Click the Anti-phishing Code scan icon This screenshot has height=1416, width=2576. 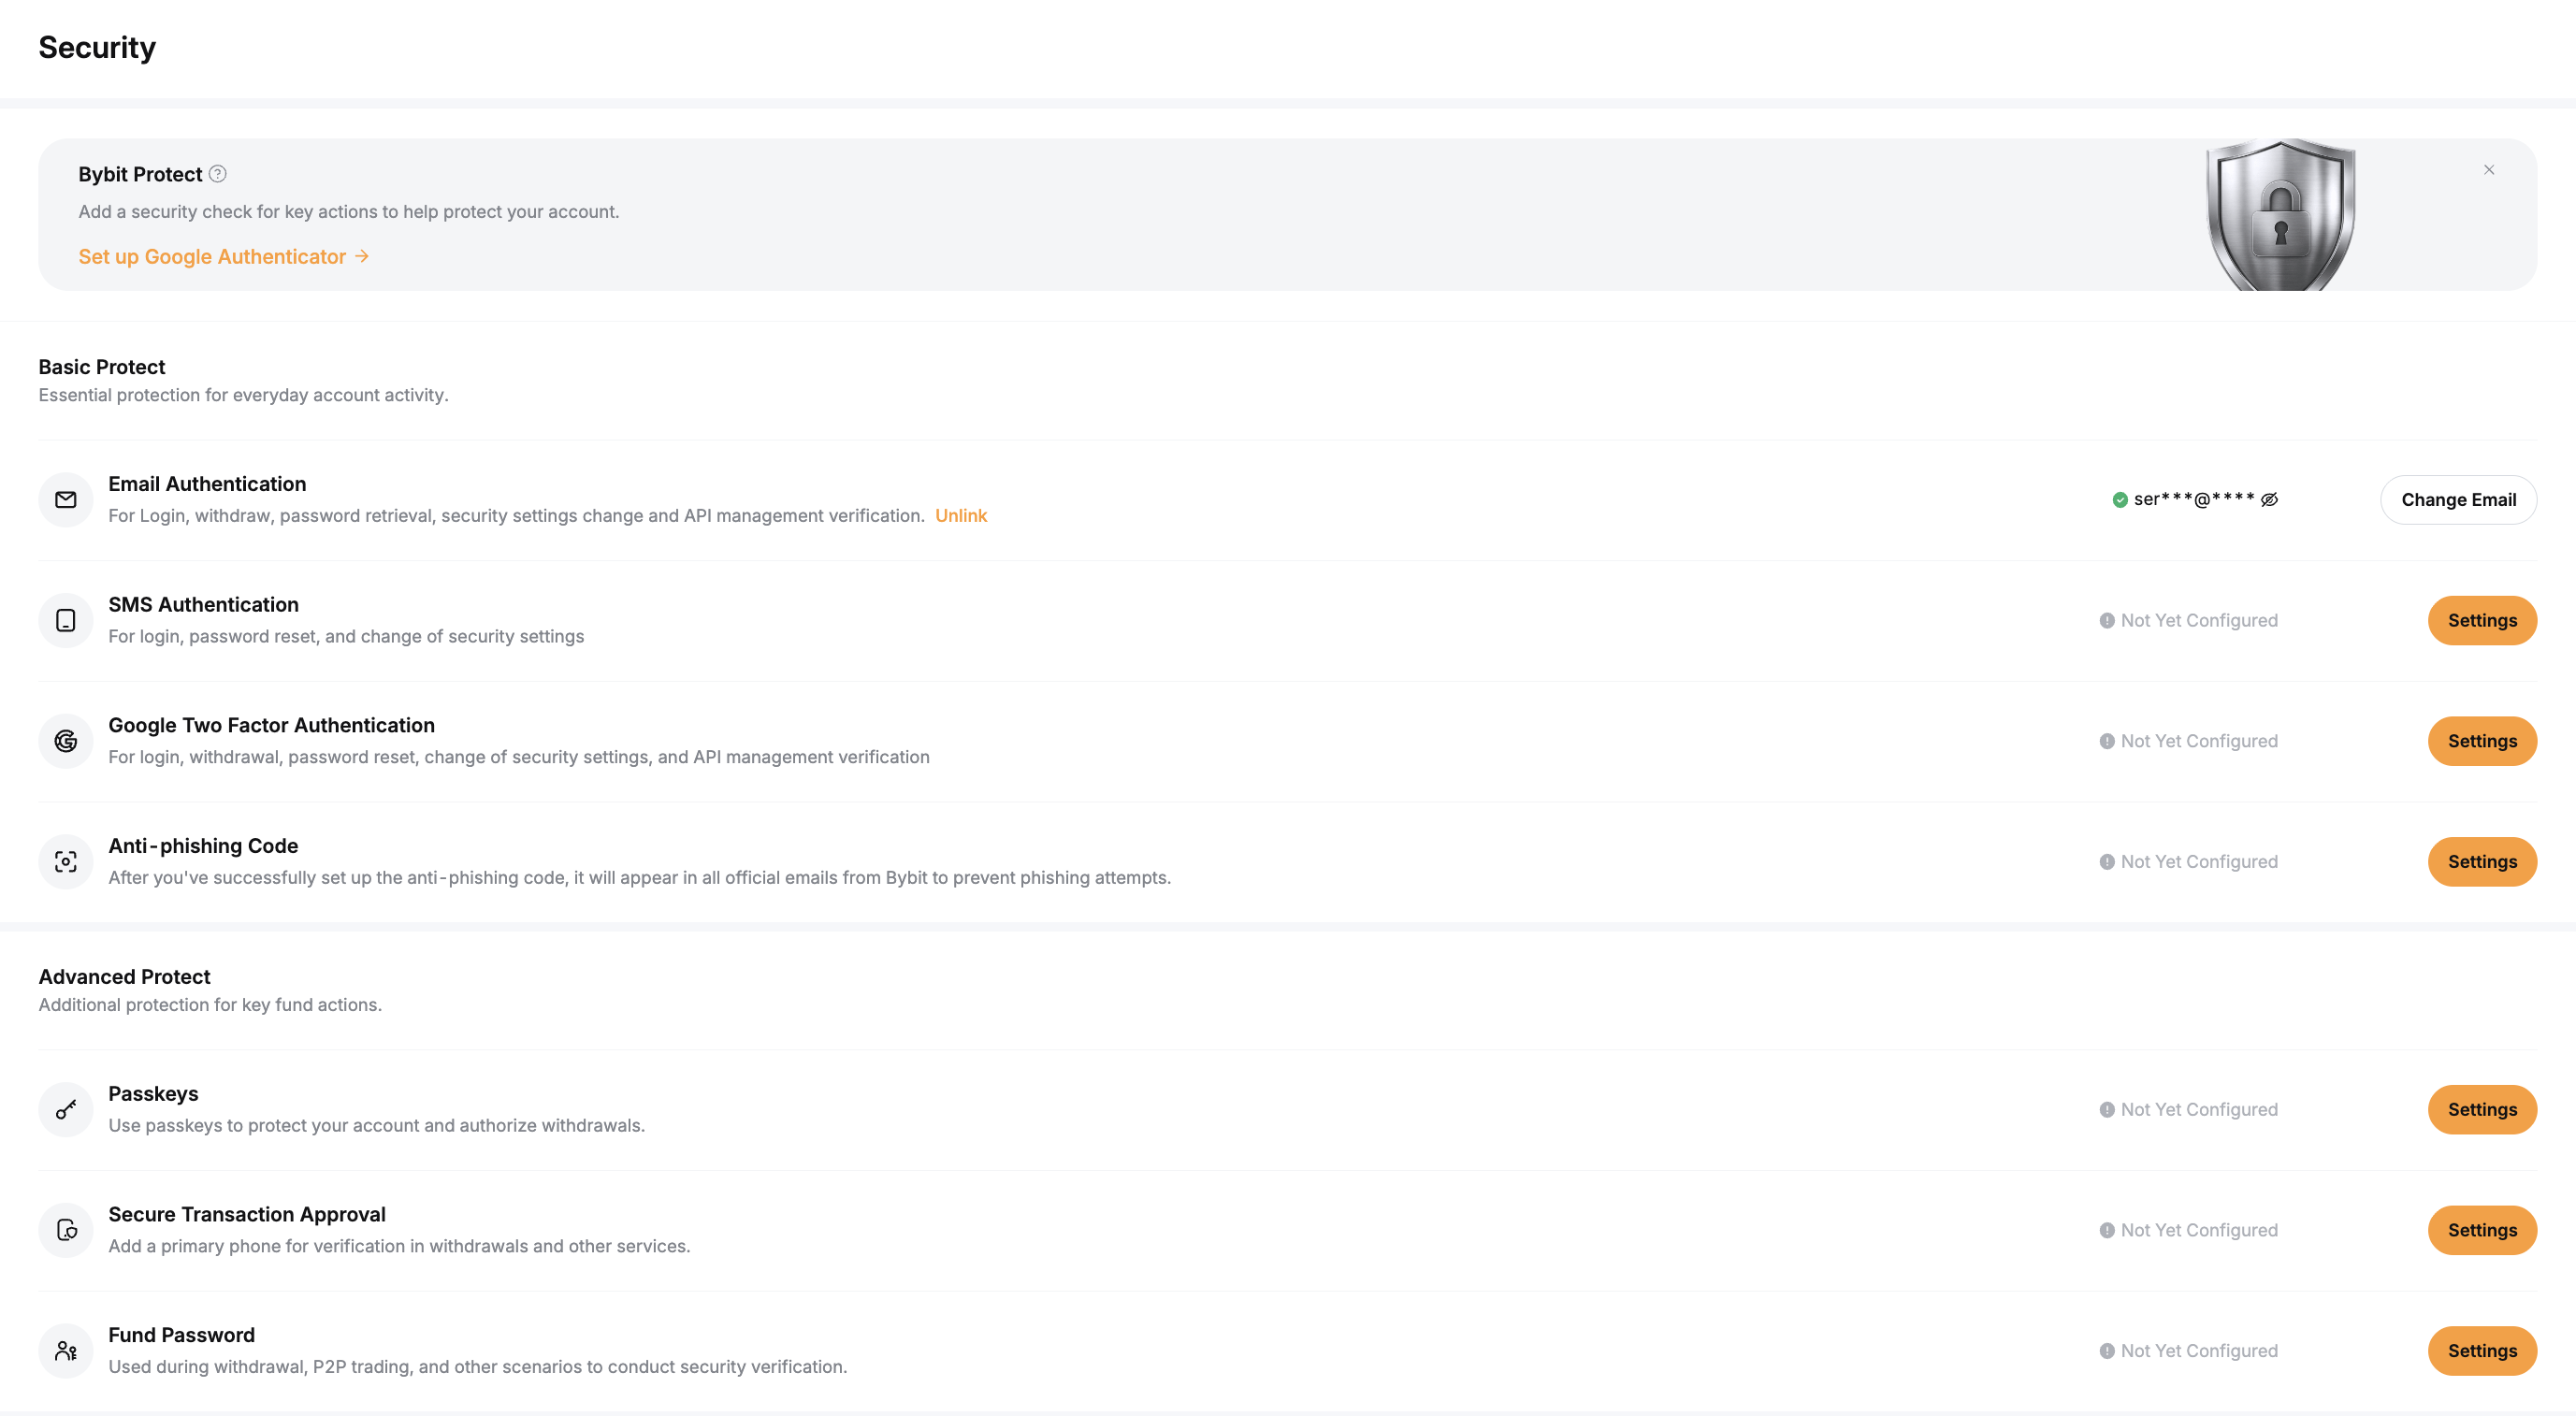tap(66, 862)
